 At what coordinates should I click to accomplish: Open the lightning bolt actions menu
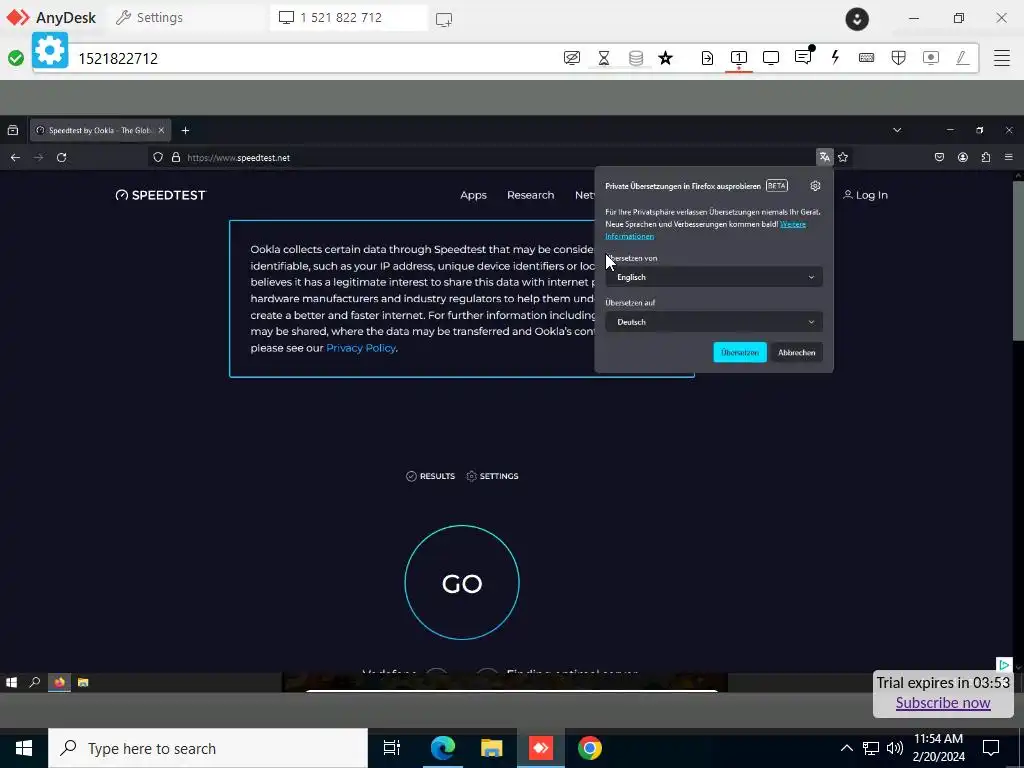pyautogui.click(x=835, y=57)
